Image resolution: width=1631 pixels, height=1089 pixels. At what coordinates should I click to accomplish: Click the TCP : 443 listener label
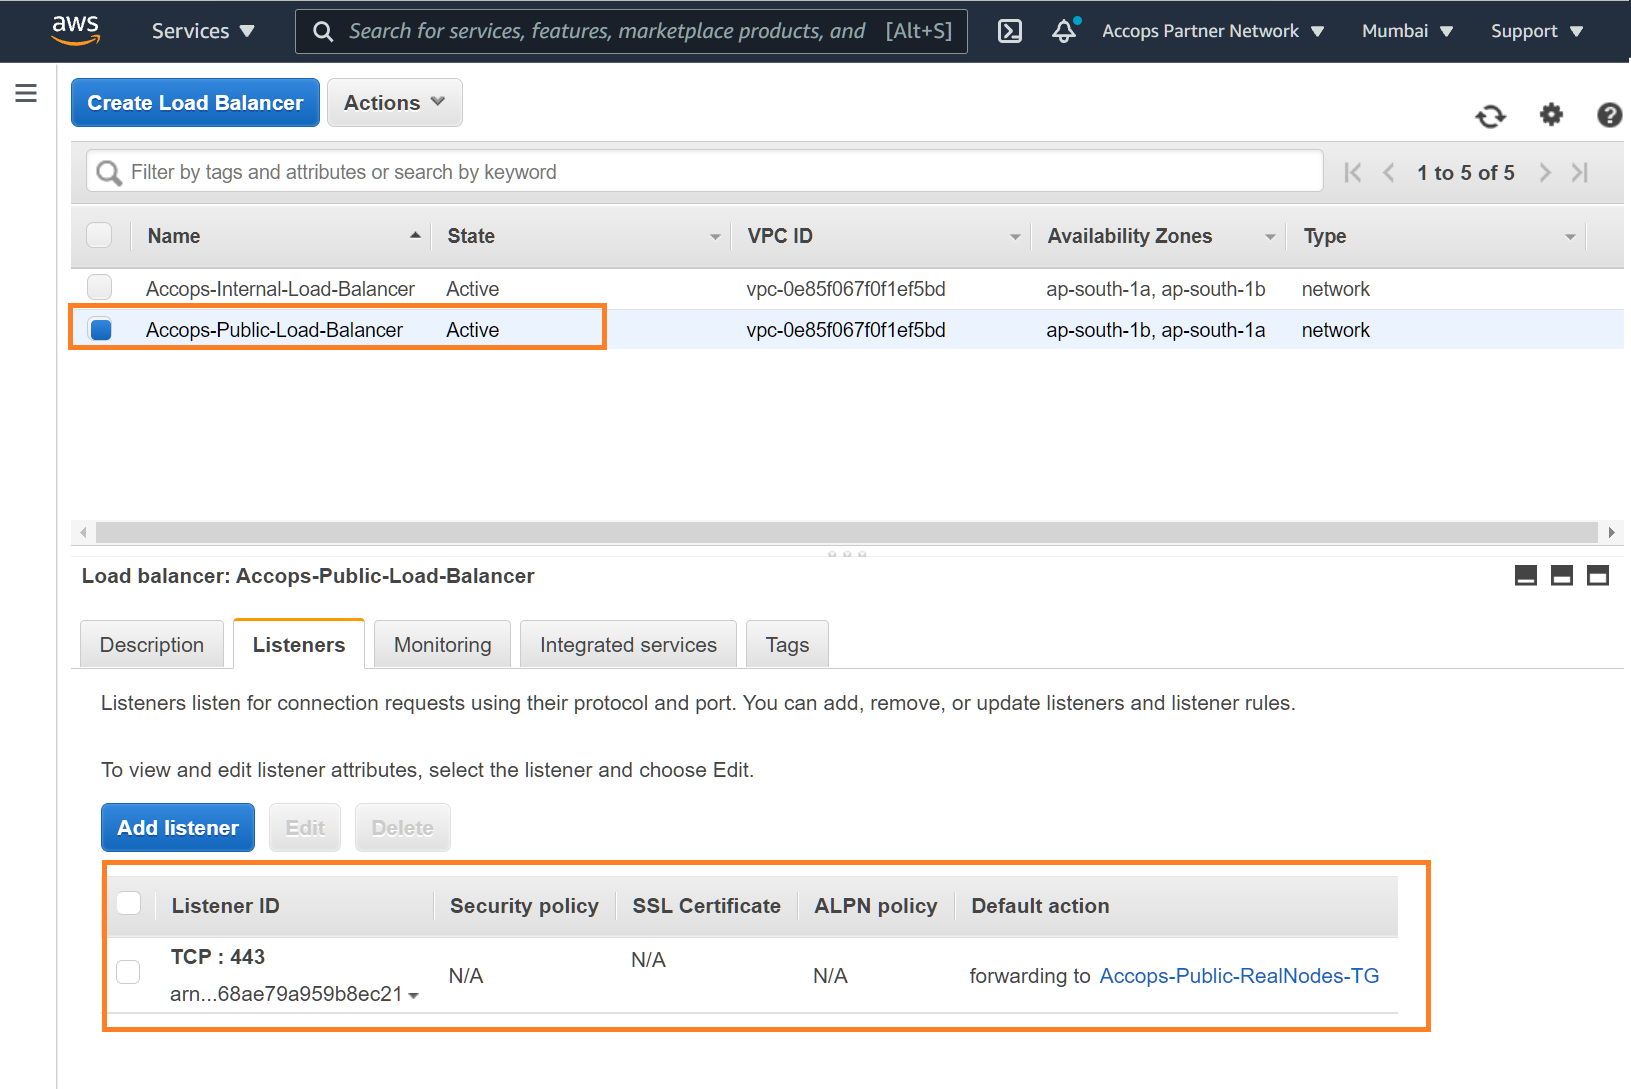point(218,957)
